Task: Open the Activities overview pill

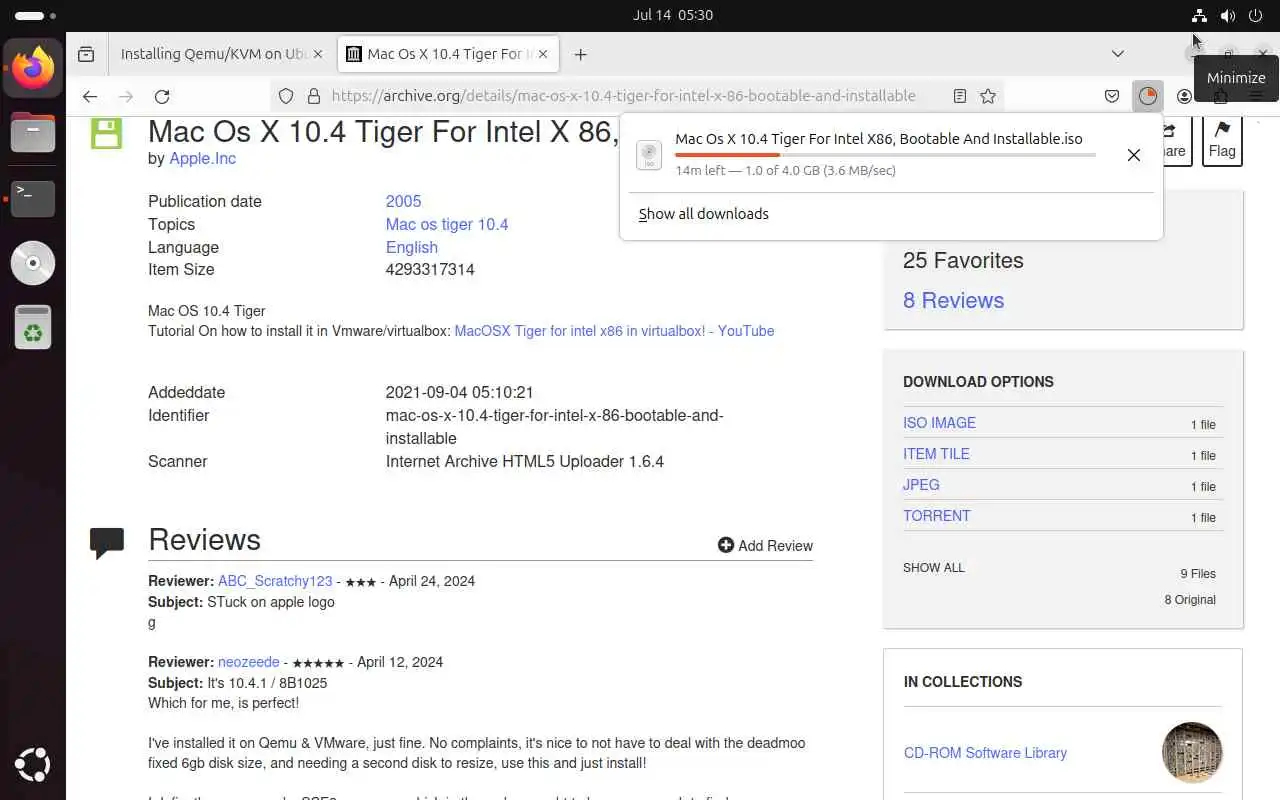Action: (x=36, y=16)
